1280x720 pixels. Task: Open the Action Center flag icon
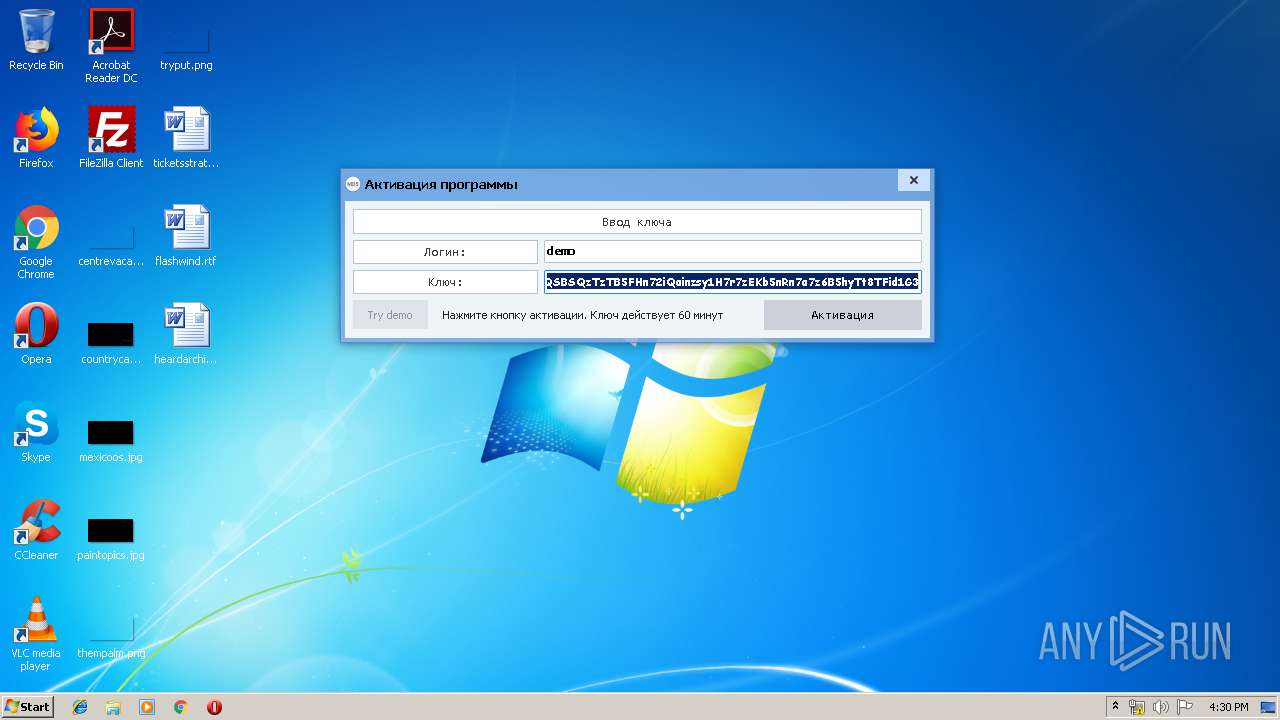[1185, 707]
